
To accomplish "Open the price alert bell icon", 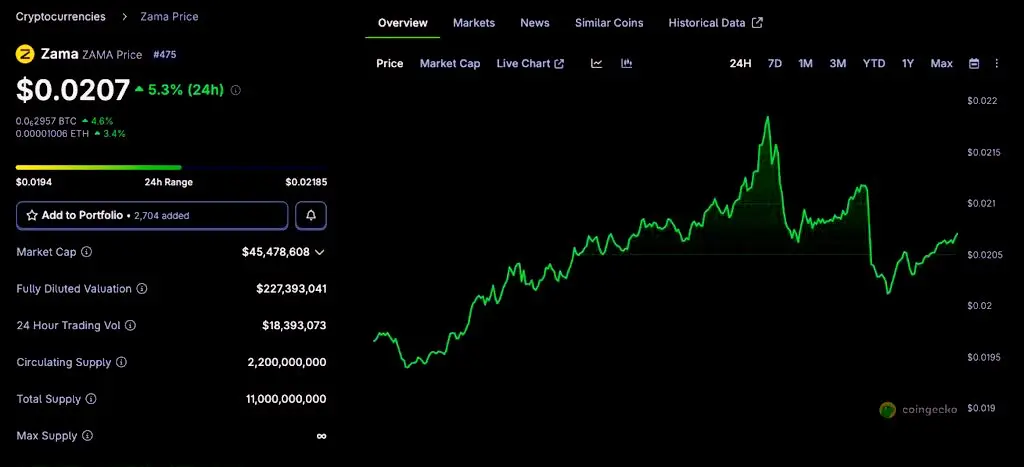I will [311, 216].
